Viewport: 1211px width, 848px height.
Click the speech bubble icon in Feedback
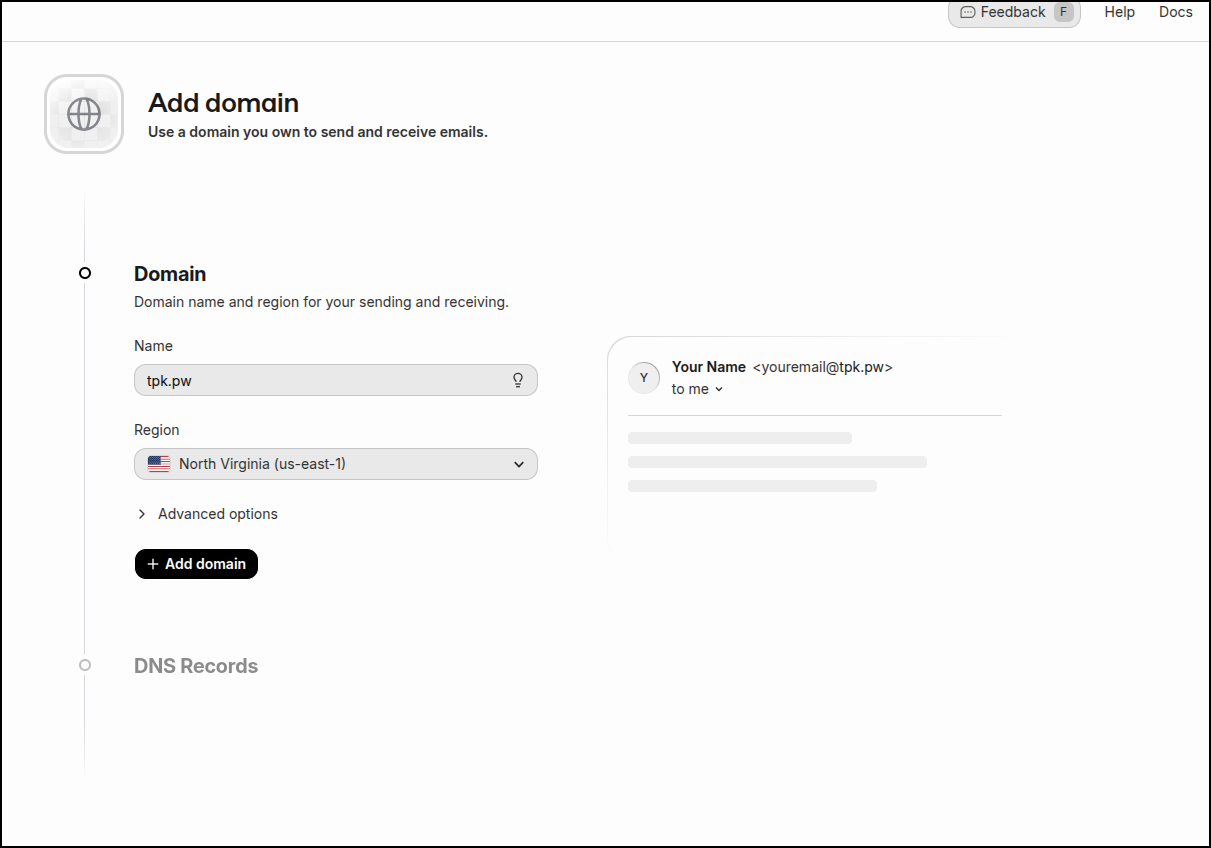coord(967,13)
